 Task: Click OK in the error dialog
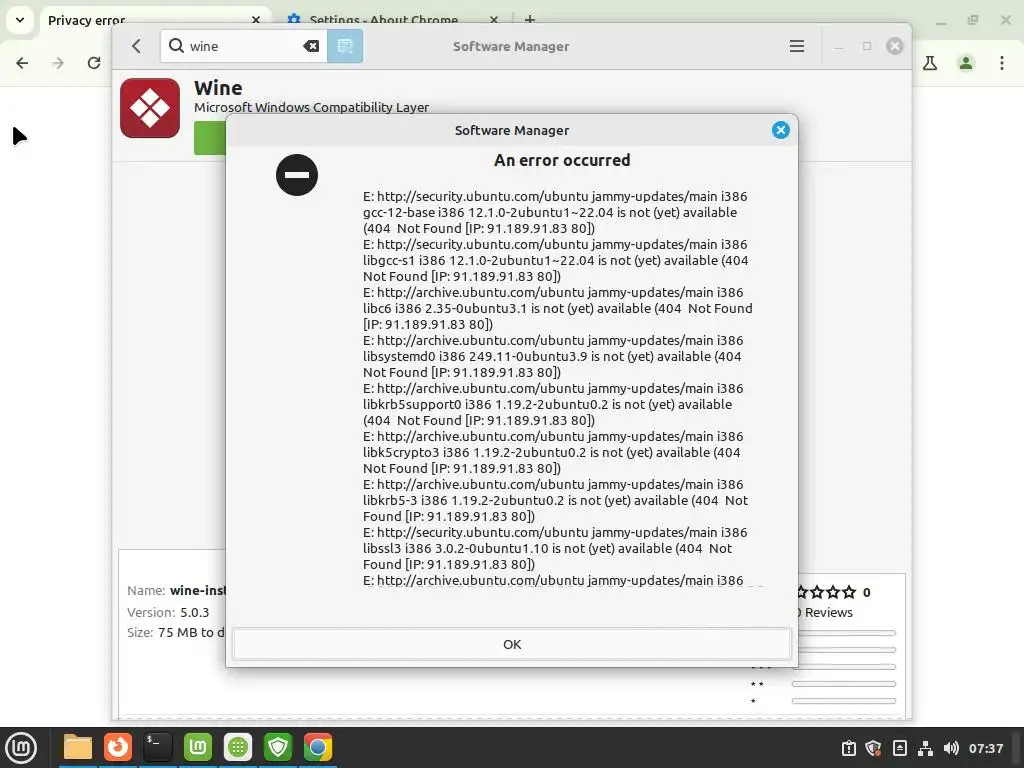(511, 644)
